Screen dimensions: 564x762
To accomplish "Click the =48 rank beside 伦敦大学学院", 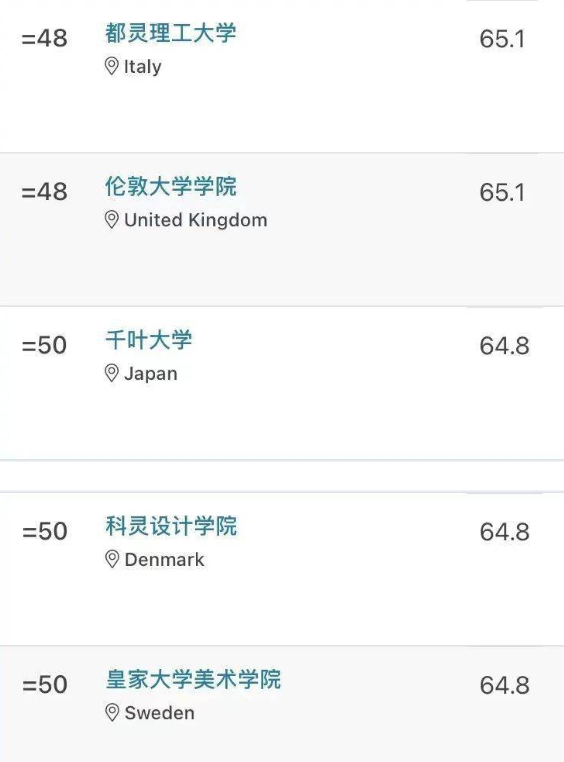I will (x=45, y=192).
